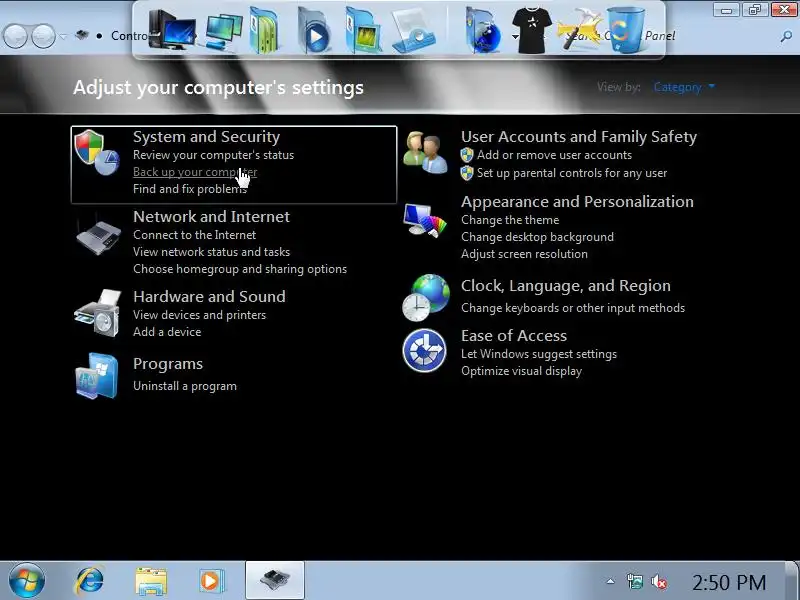
Task: Click View devices and printers link
Action: [199, 315]
